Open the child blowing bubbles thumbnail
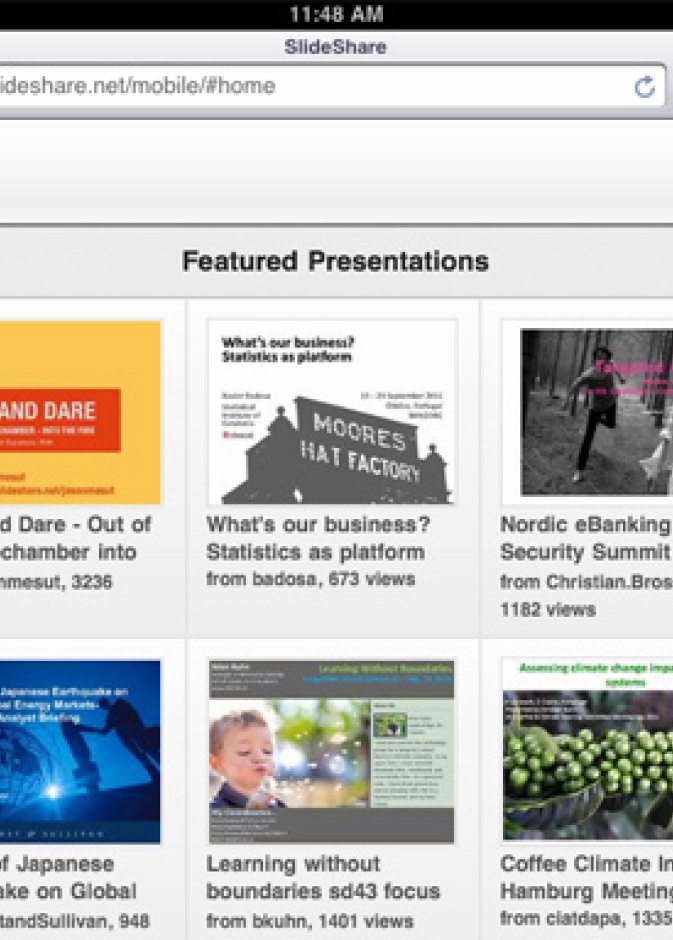Image resolution: width=673 pixels, height=940 pixels. (331, 751)
